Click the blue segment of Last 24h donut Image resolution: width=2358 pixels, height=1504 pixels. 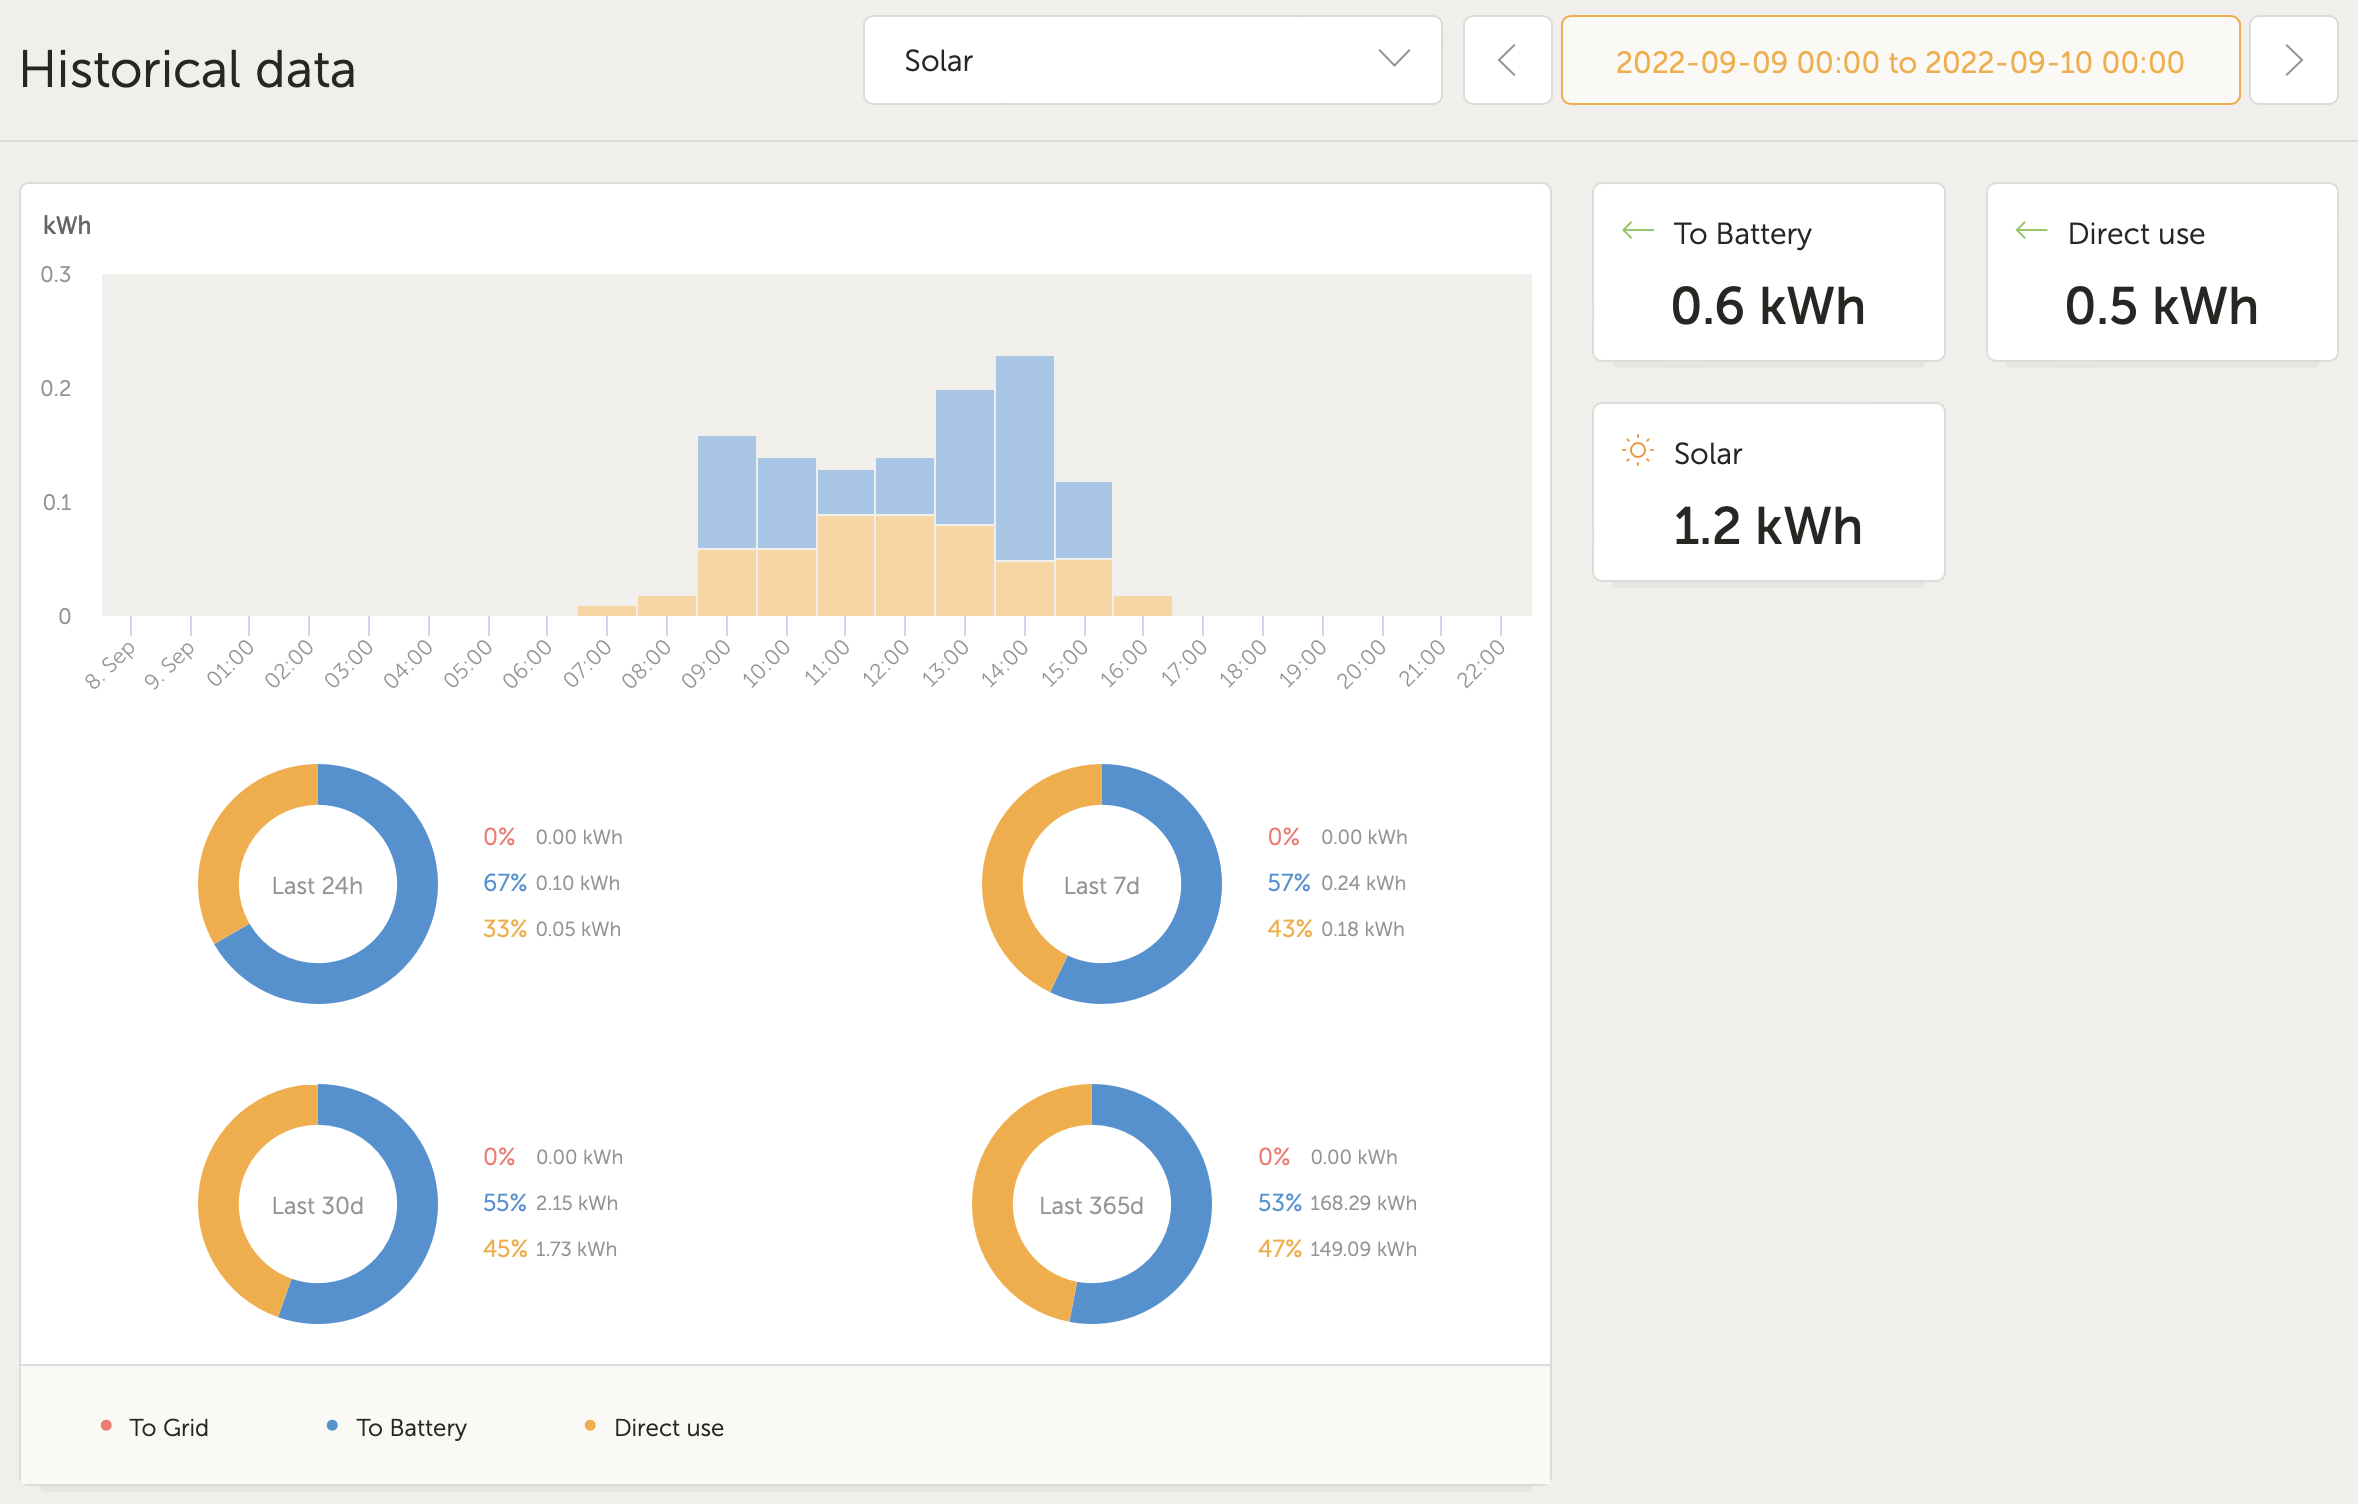tap(420, 885)
